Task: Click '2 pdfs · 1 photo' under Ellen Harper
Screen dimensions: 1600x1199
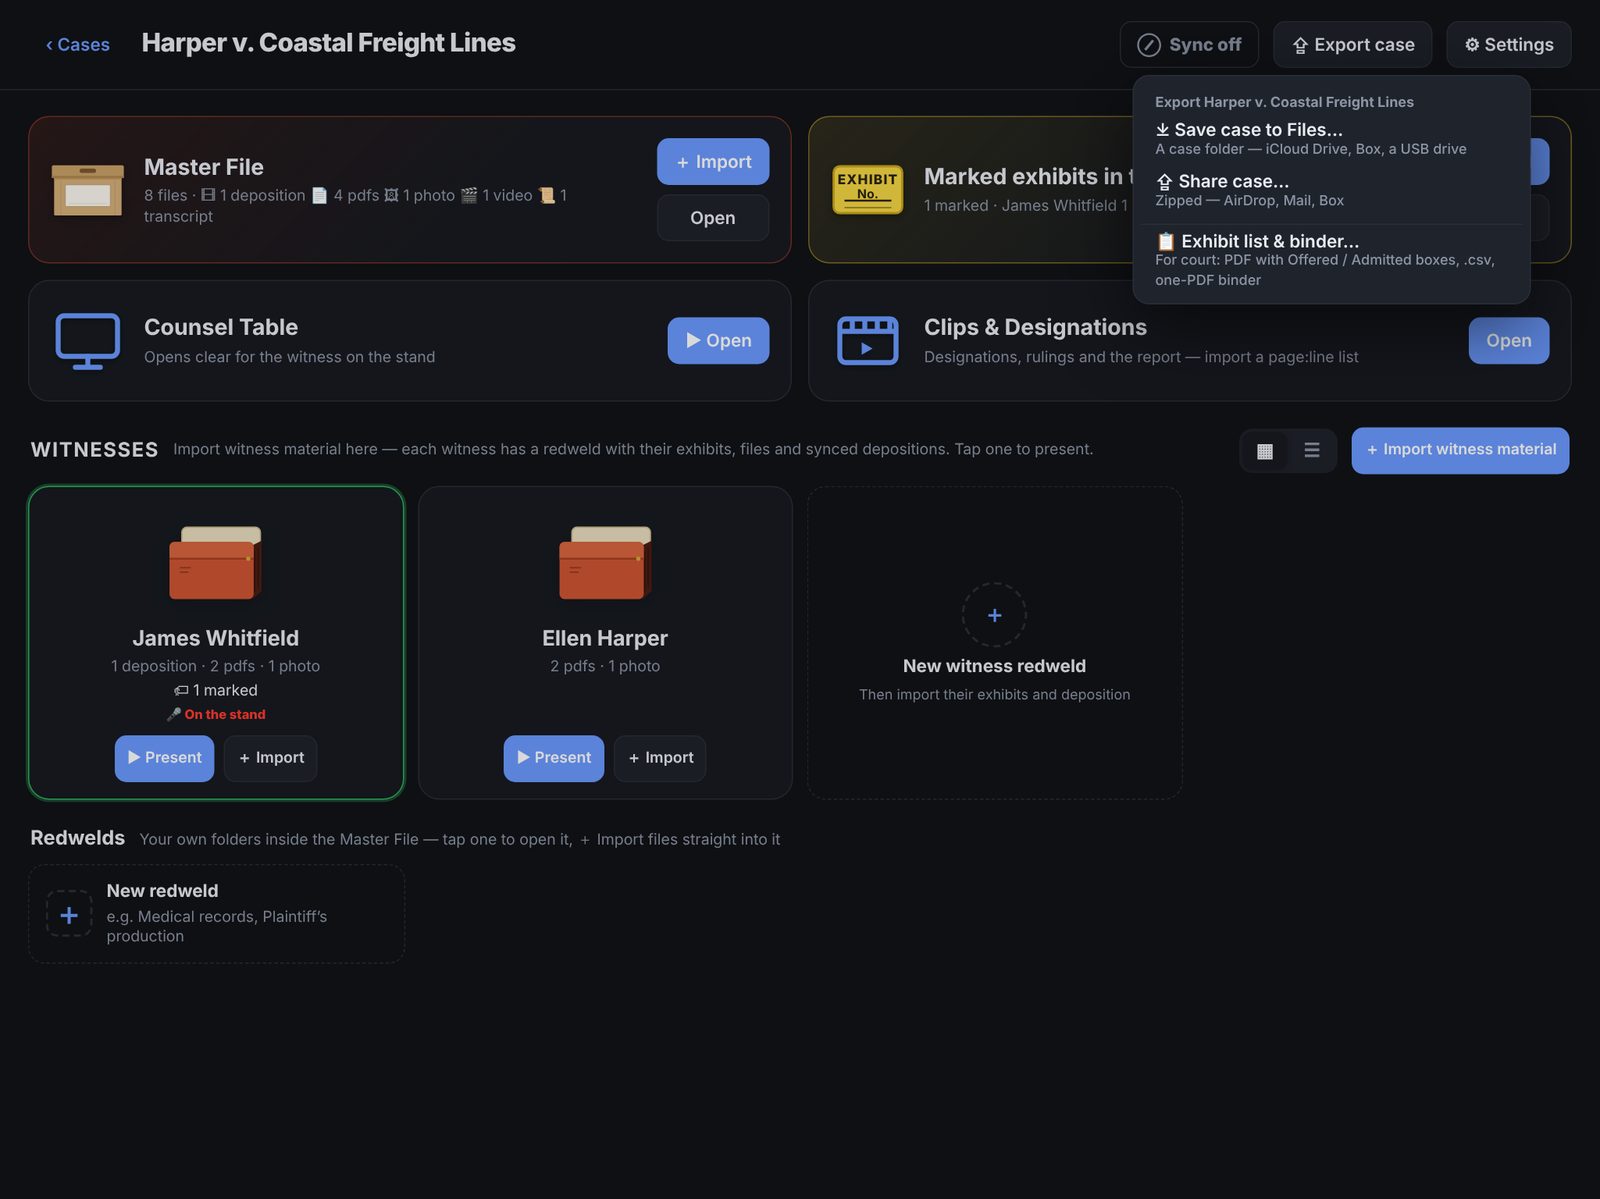Action: 605,666
